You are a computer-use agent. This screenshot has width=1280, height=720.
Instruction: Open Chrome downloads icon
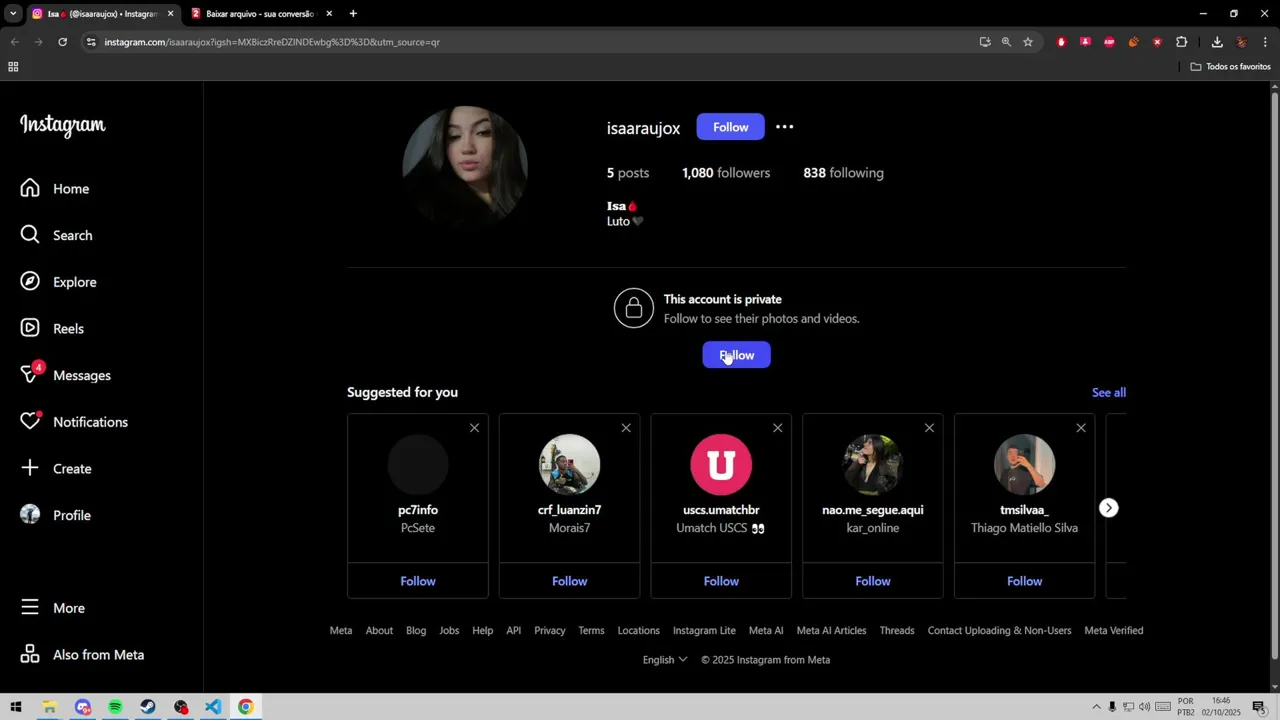[1217, 42]
